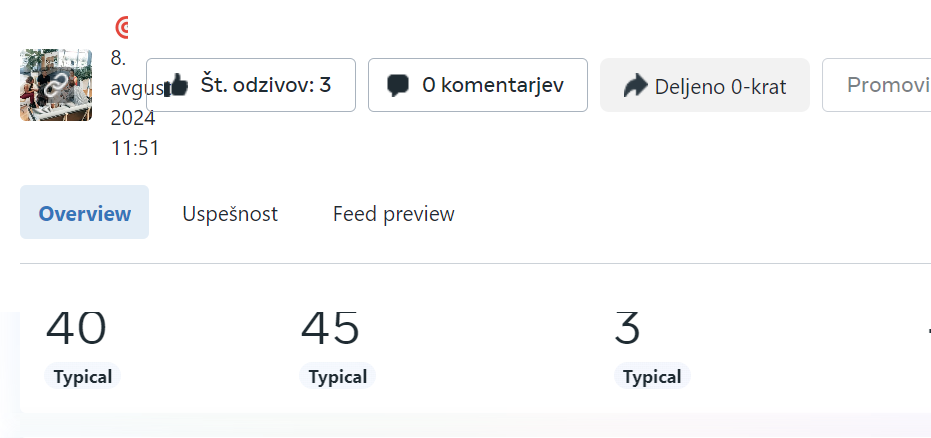This screenshot has width=931, height=438.
Task: Click the partially visible Promovi button
Action: tap(877, 85)
